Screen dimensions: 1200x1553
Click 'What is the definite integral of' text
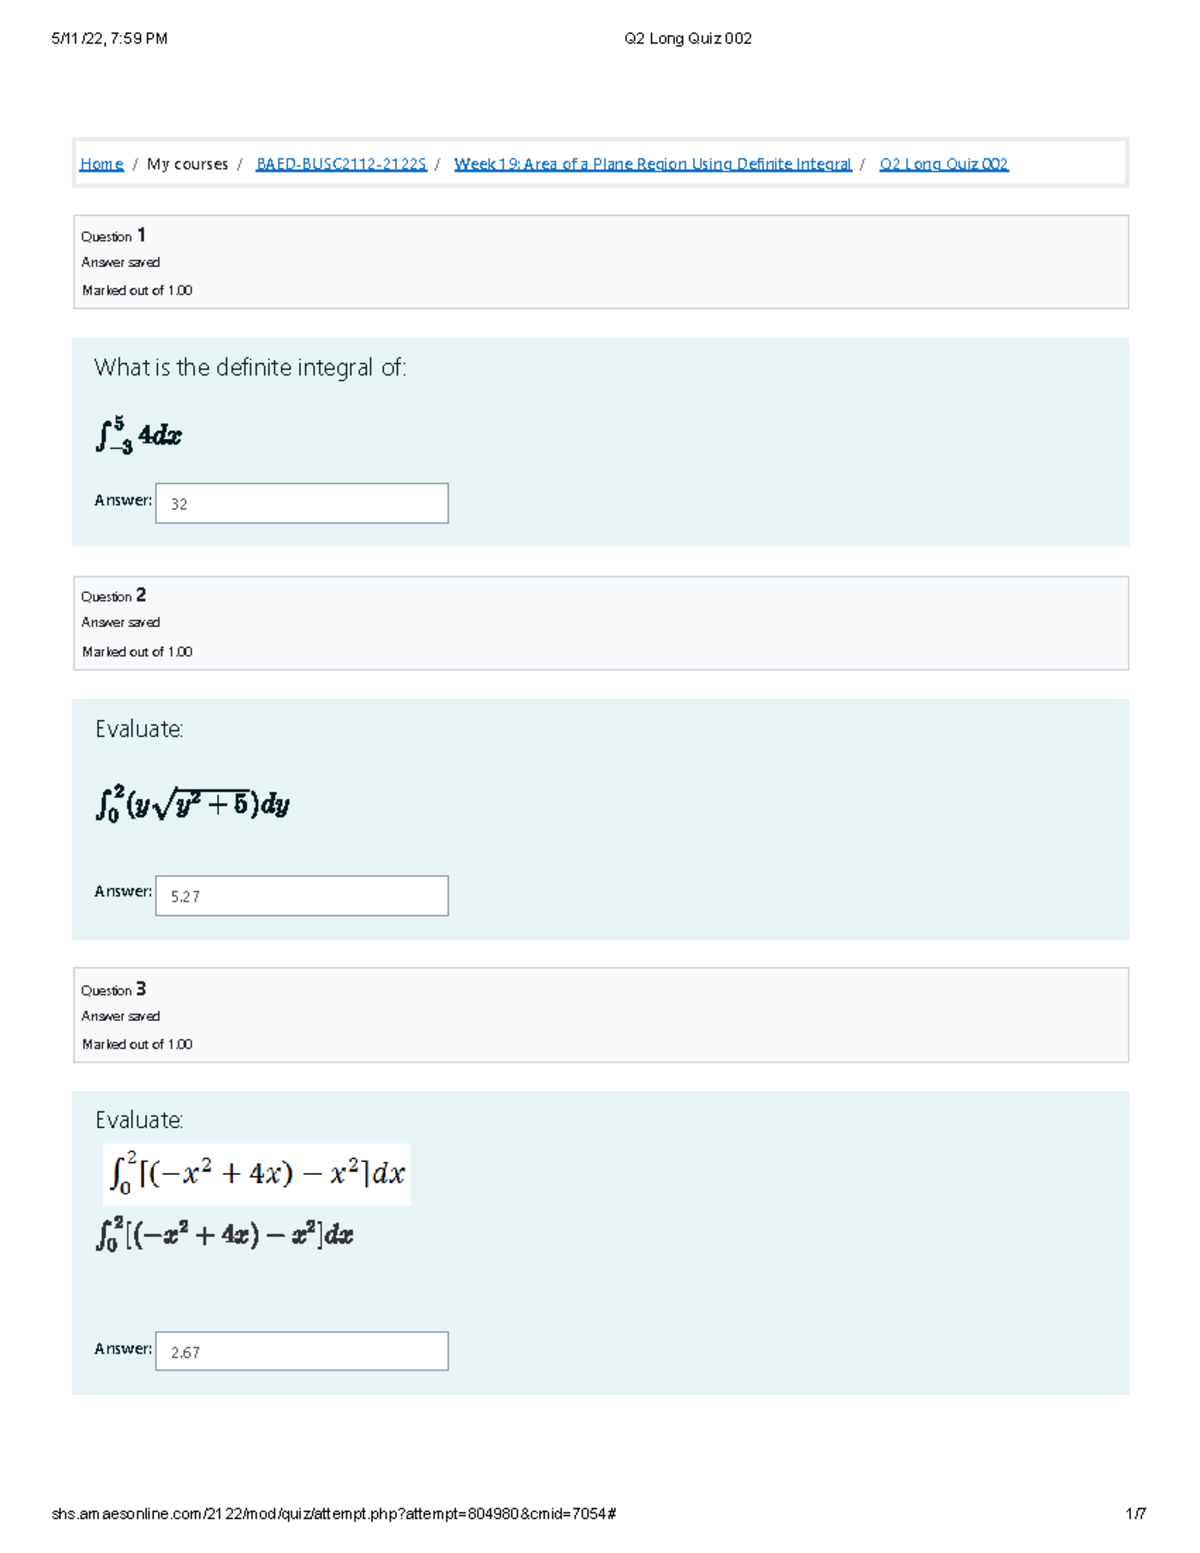coord(250,368)
